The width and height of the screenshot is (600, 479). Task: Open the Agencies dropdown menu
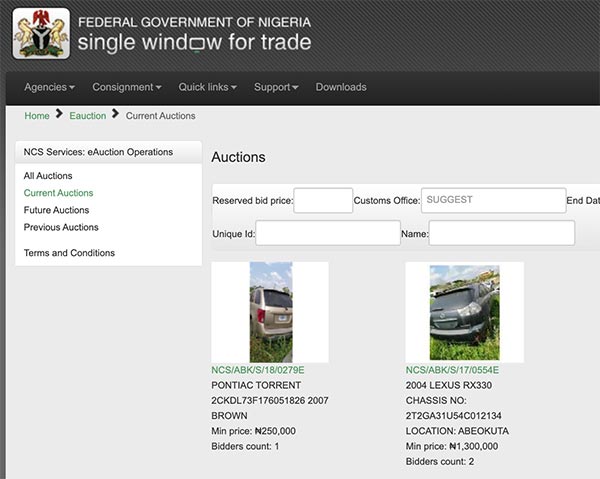[49, 87]
